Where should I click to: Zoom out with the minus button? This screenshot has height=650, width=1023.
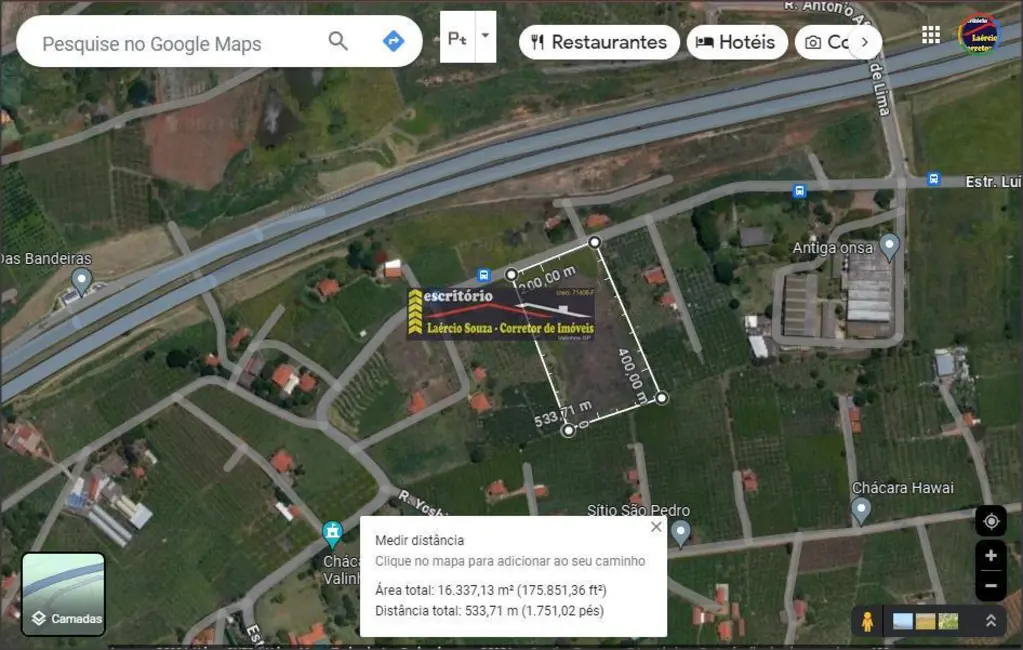click(990, 585)
